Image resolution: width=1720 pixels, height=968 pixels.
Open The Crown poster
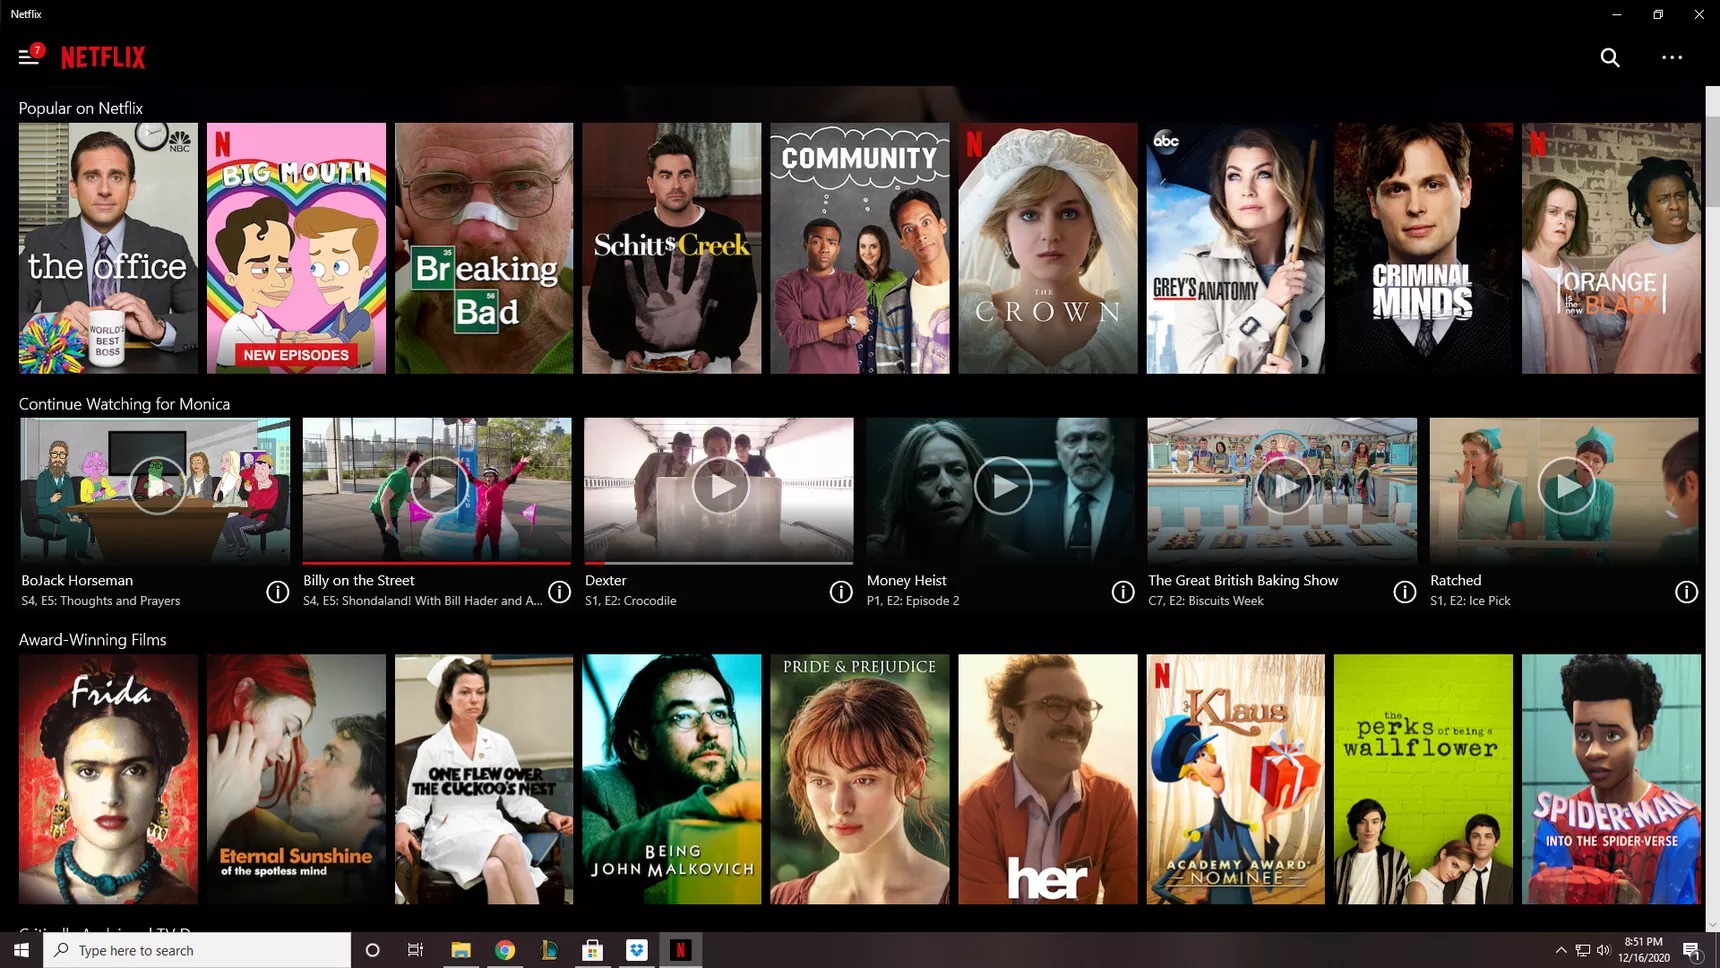coord(1048,248)
